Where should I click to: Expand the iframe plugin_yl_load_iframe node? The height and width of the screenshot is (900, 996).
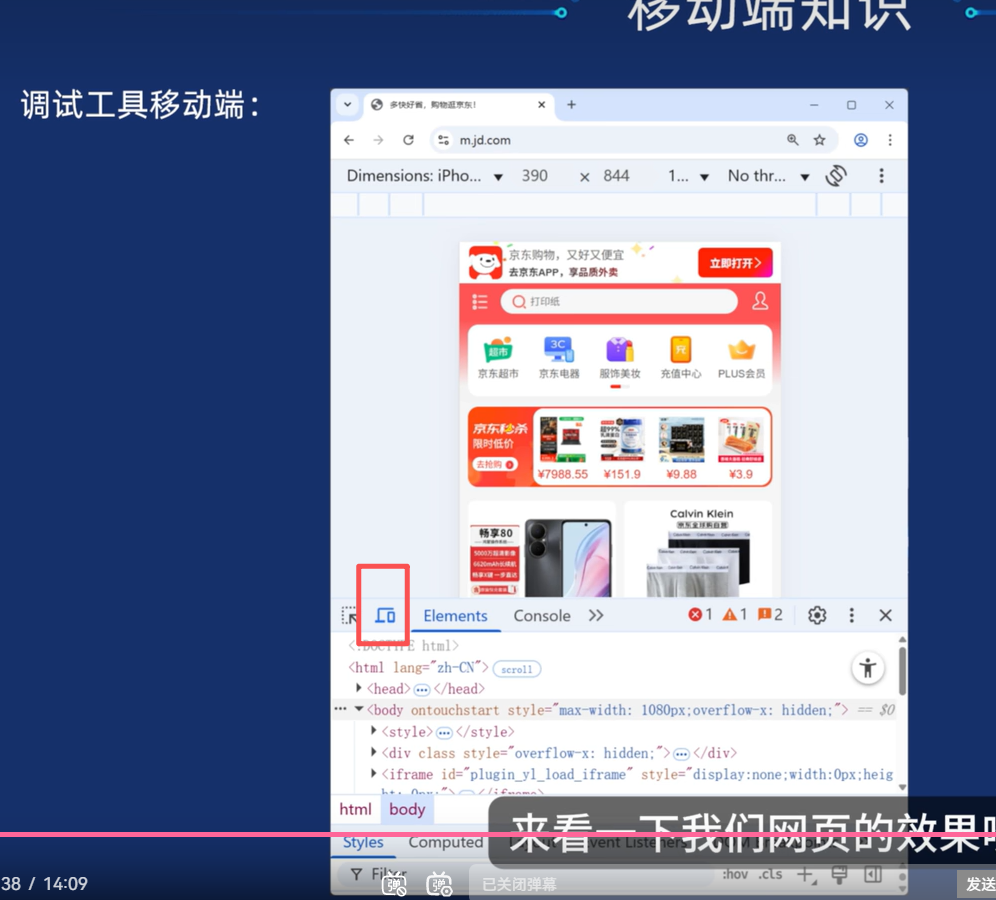coord(374,773)
